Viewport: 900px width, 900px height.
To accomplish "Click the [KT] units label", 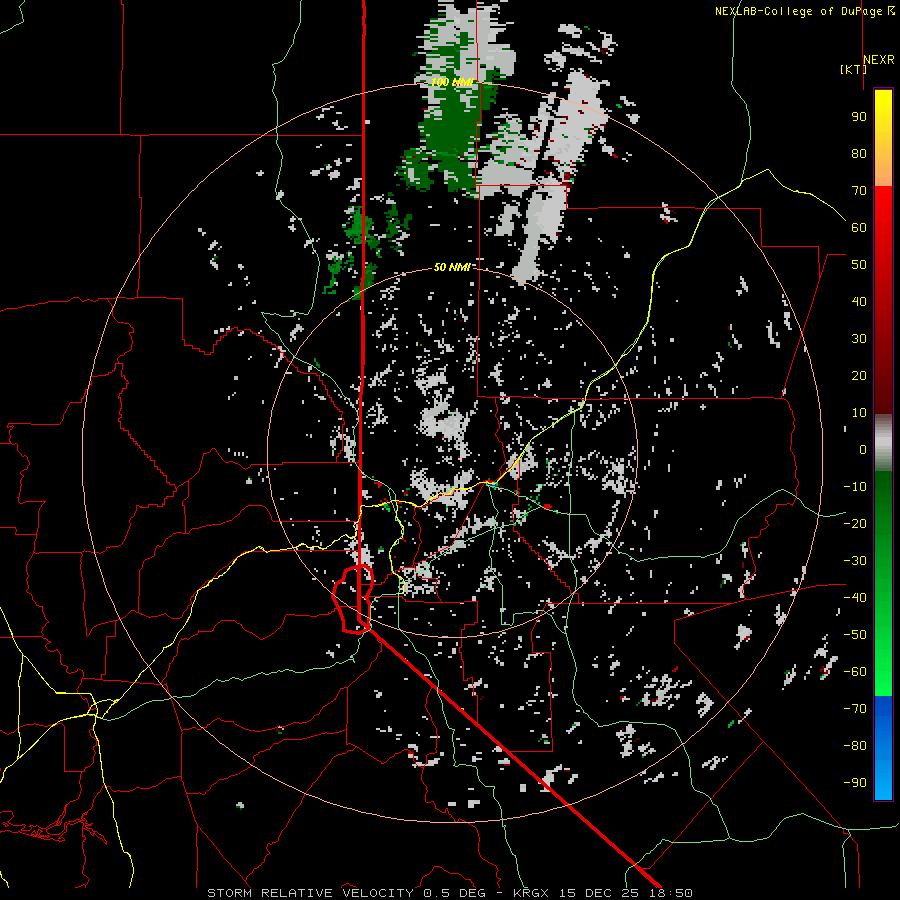I will (x=853, y=69).
